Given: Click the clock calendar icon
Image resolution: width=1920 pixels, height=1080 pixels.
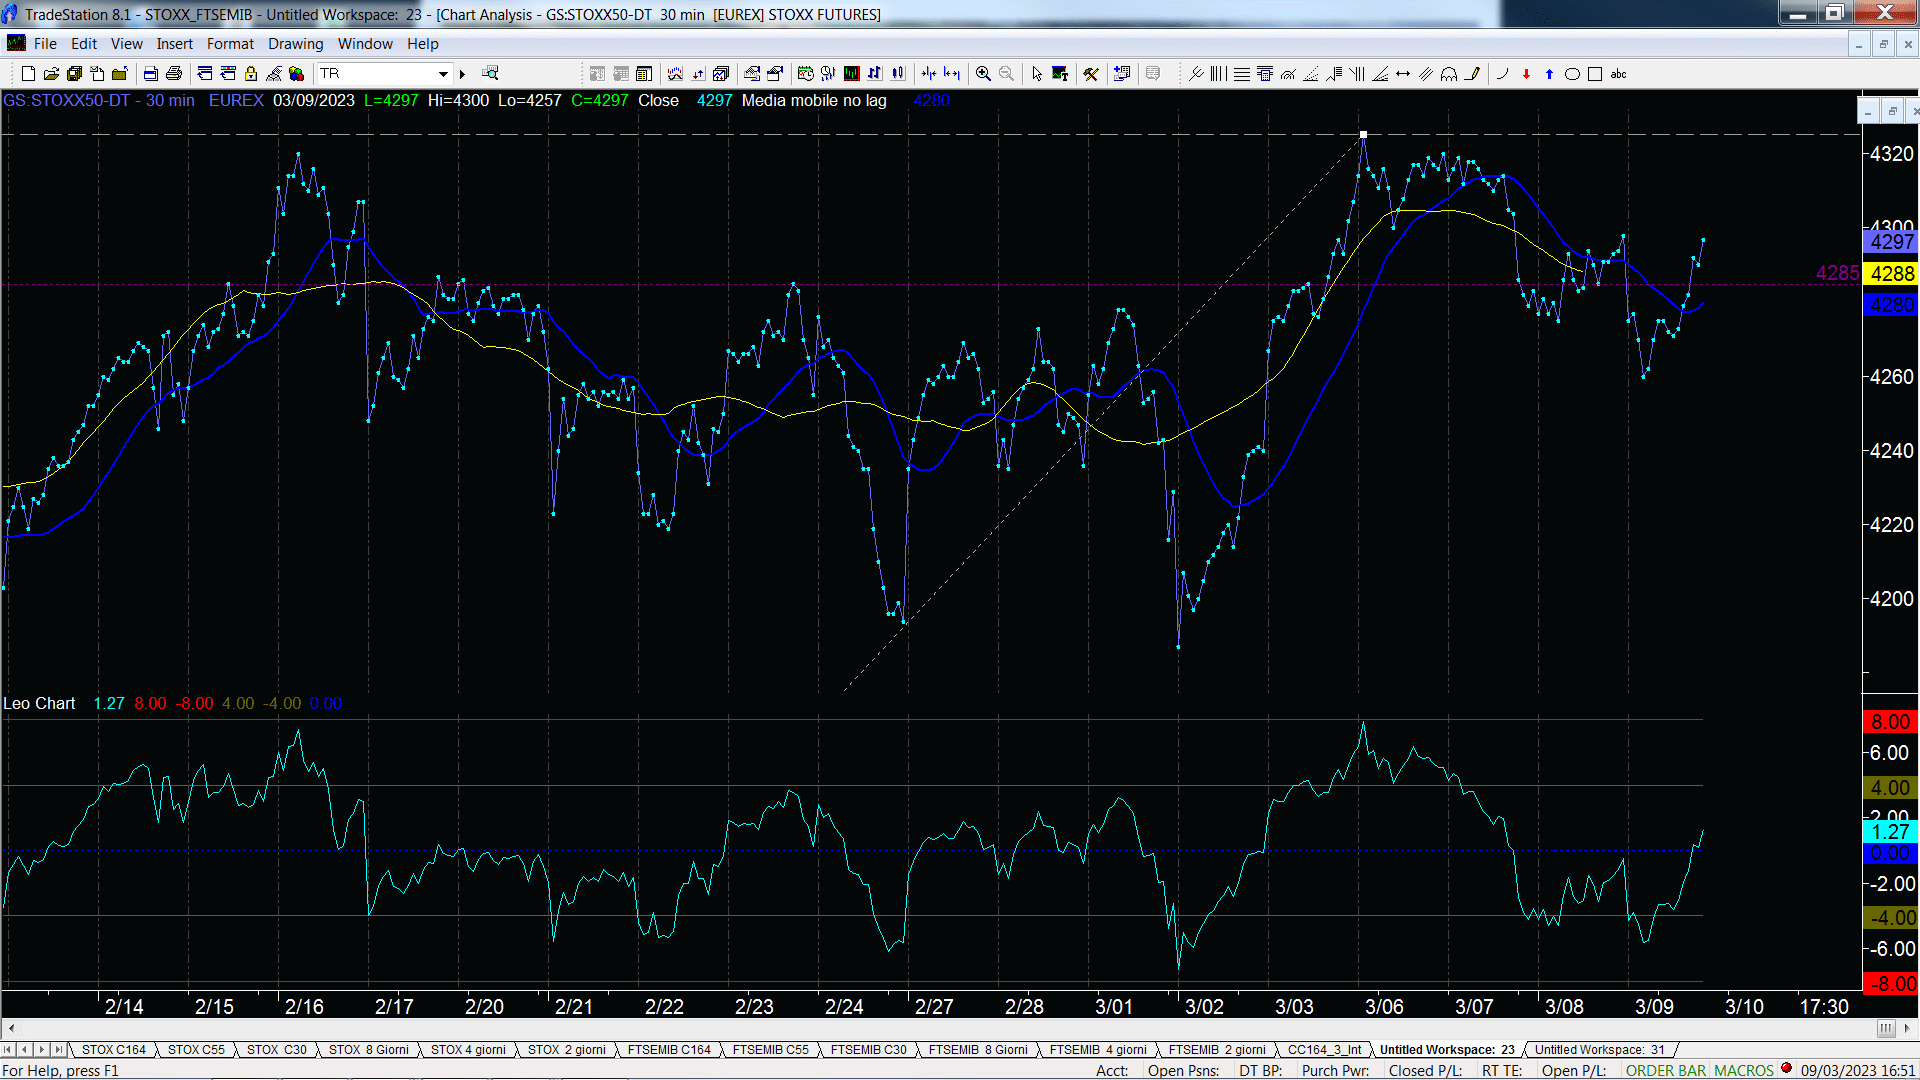Looking at the screenshot, I should click(x=805, y=74).
